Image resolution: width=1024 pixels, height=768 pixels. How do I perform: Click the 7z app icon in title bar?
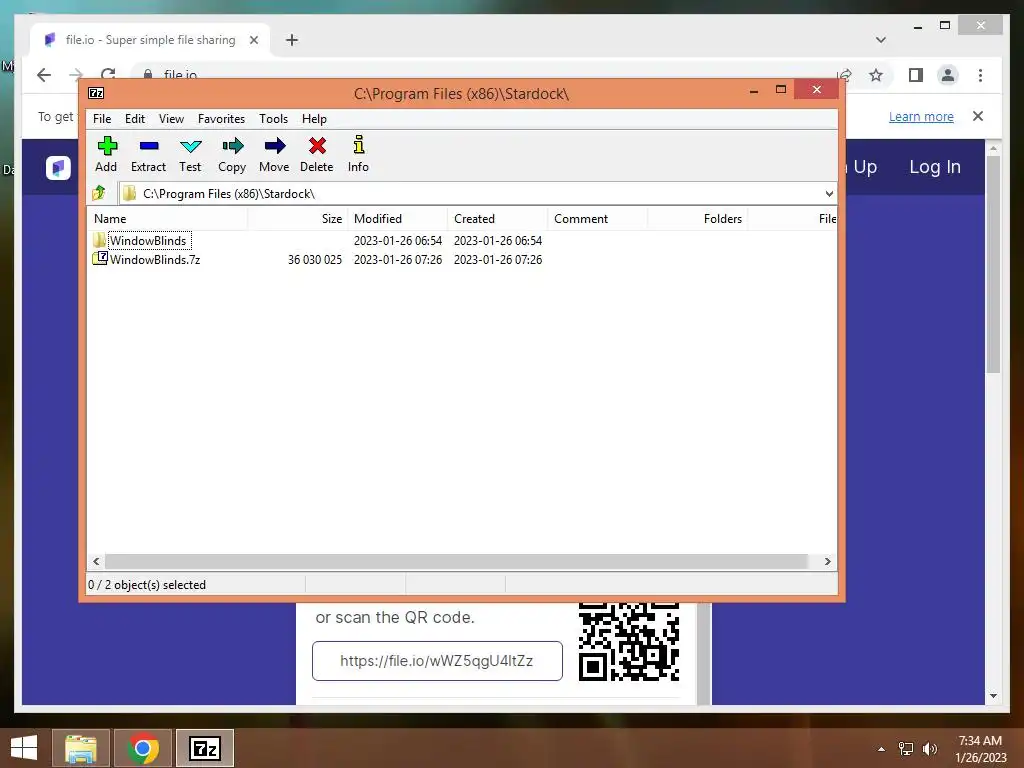(x=96, y=93)
